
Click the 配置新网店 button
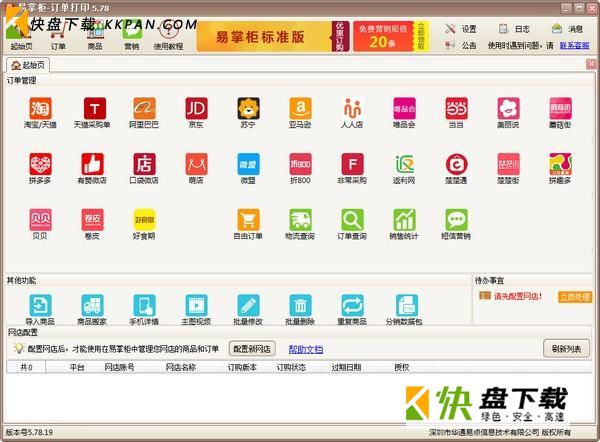point(252,349)
